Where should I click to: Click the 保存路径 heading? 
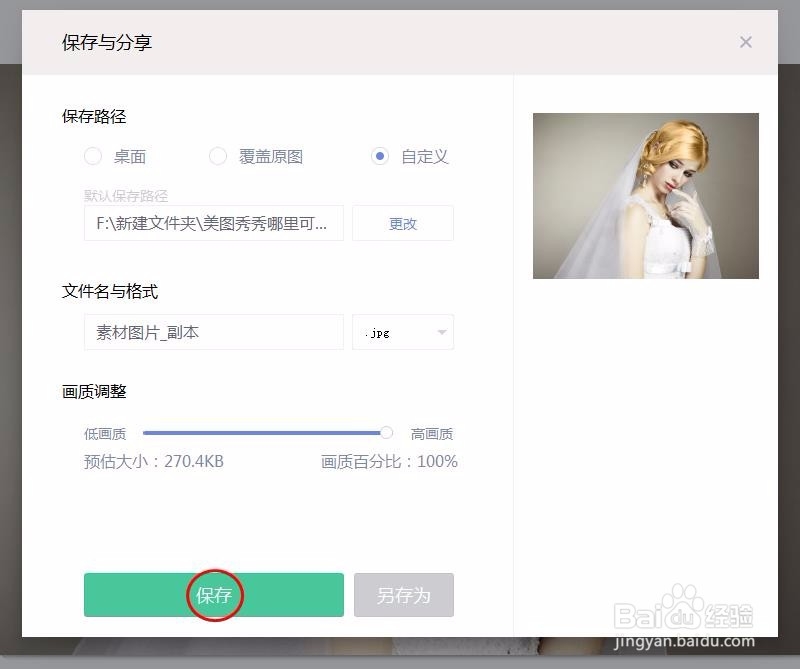[x=94, y=116]
